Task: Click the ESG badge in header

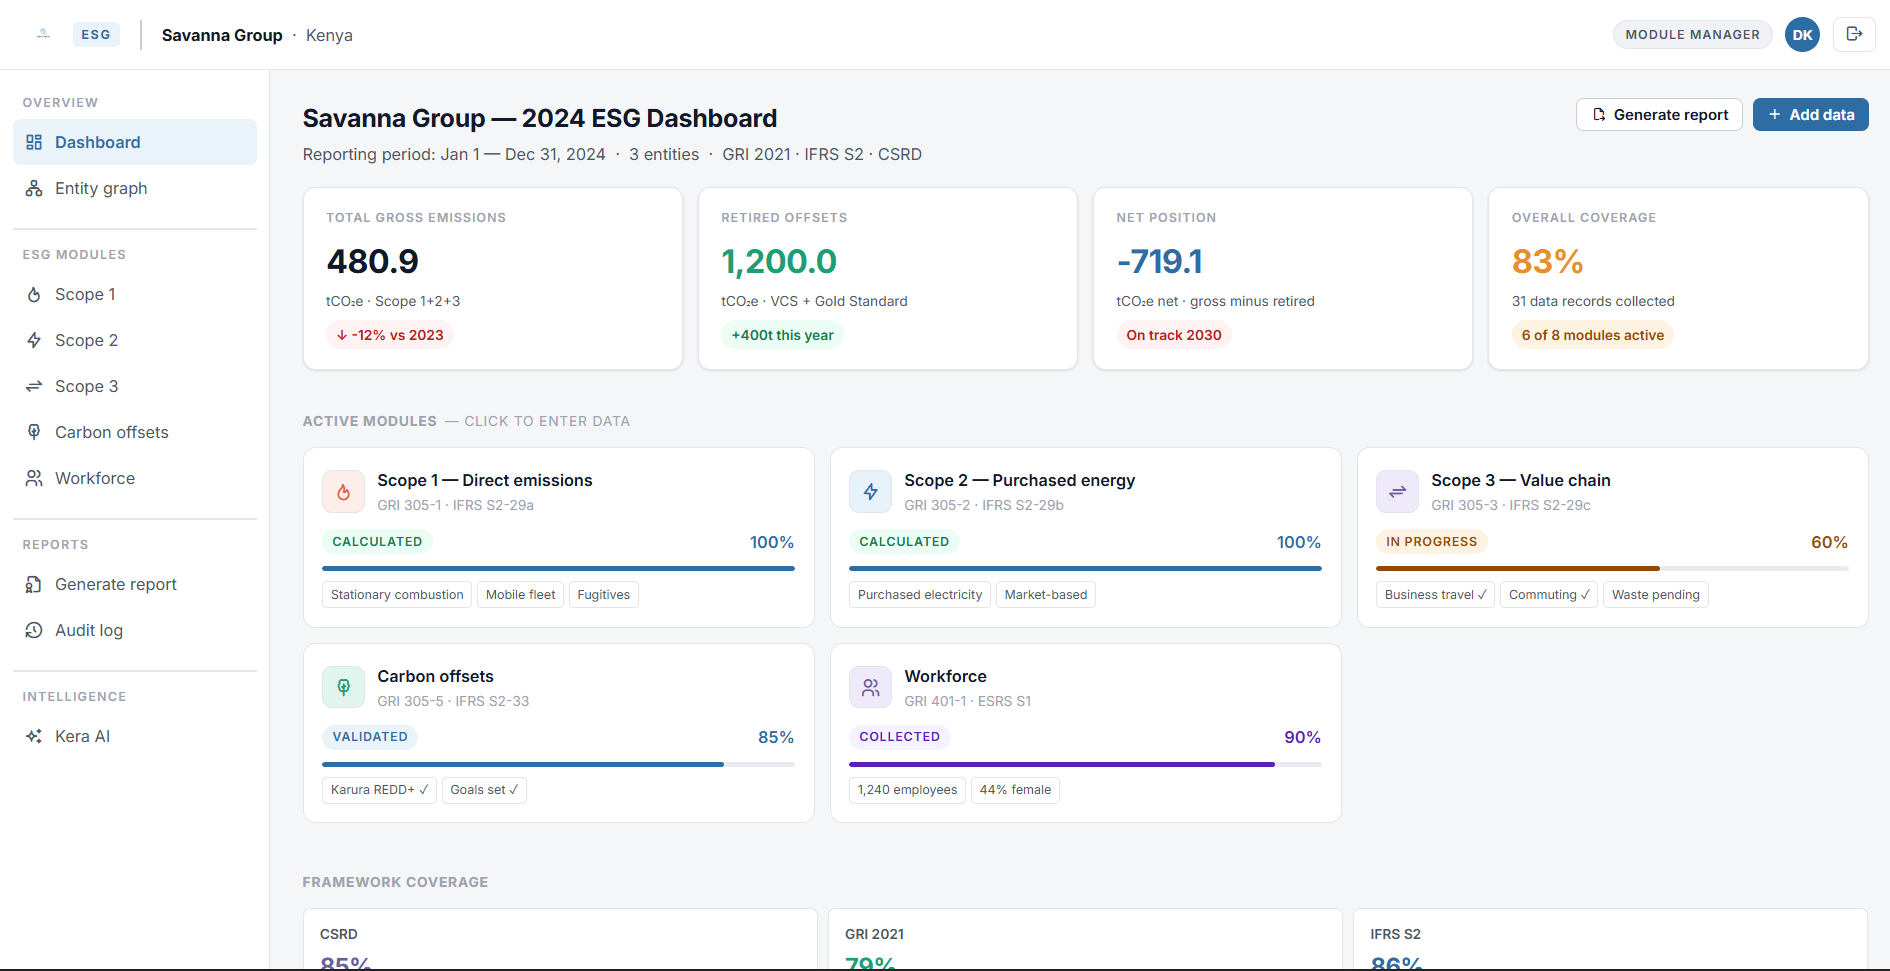Action: (x=96, y=34)
